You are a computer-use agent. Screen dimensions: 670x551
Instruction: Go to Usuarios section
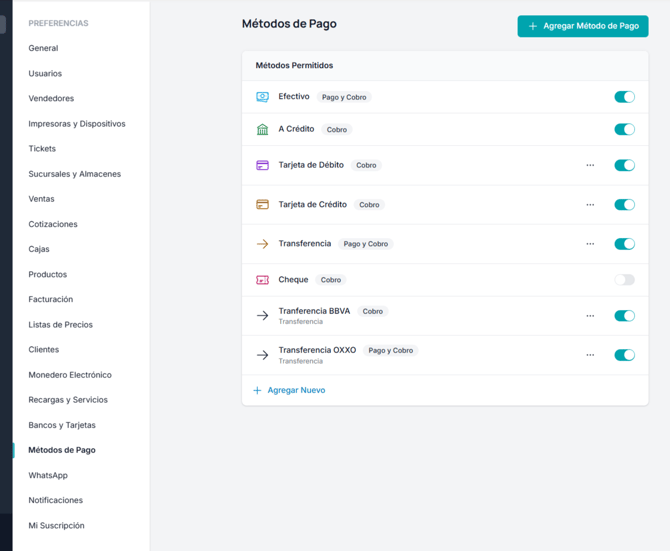[45, 73]
